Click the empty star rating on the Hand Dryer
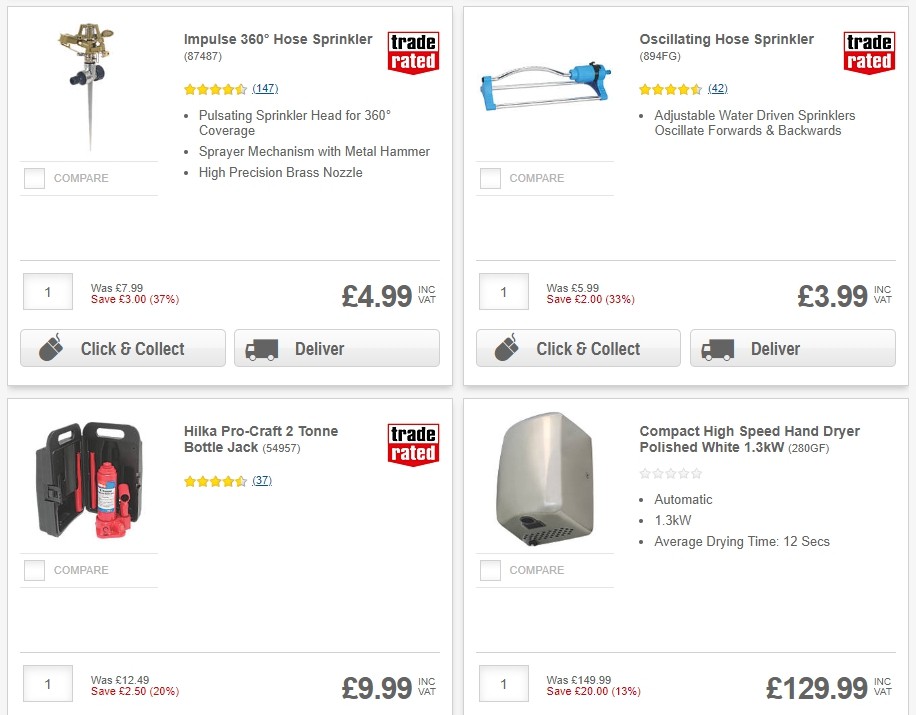The image size is (916, 715). coord(670,473)
